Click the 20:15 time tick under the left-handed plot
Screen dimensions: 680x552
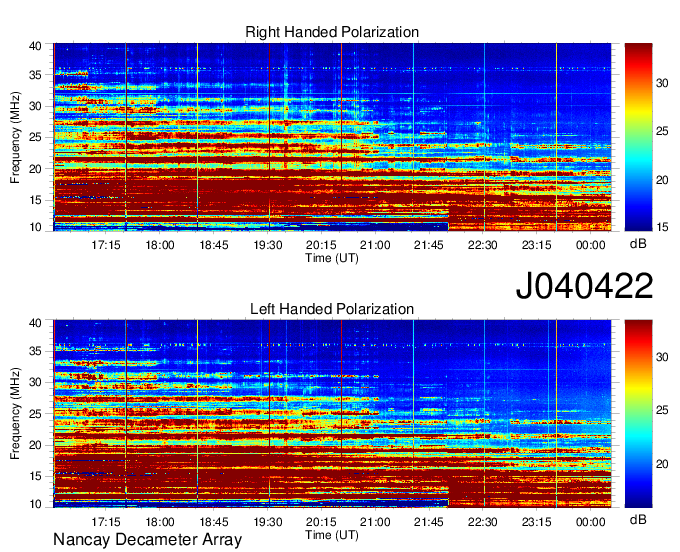pyautogui.click(x=321, y=522)
